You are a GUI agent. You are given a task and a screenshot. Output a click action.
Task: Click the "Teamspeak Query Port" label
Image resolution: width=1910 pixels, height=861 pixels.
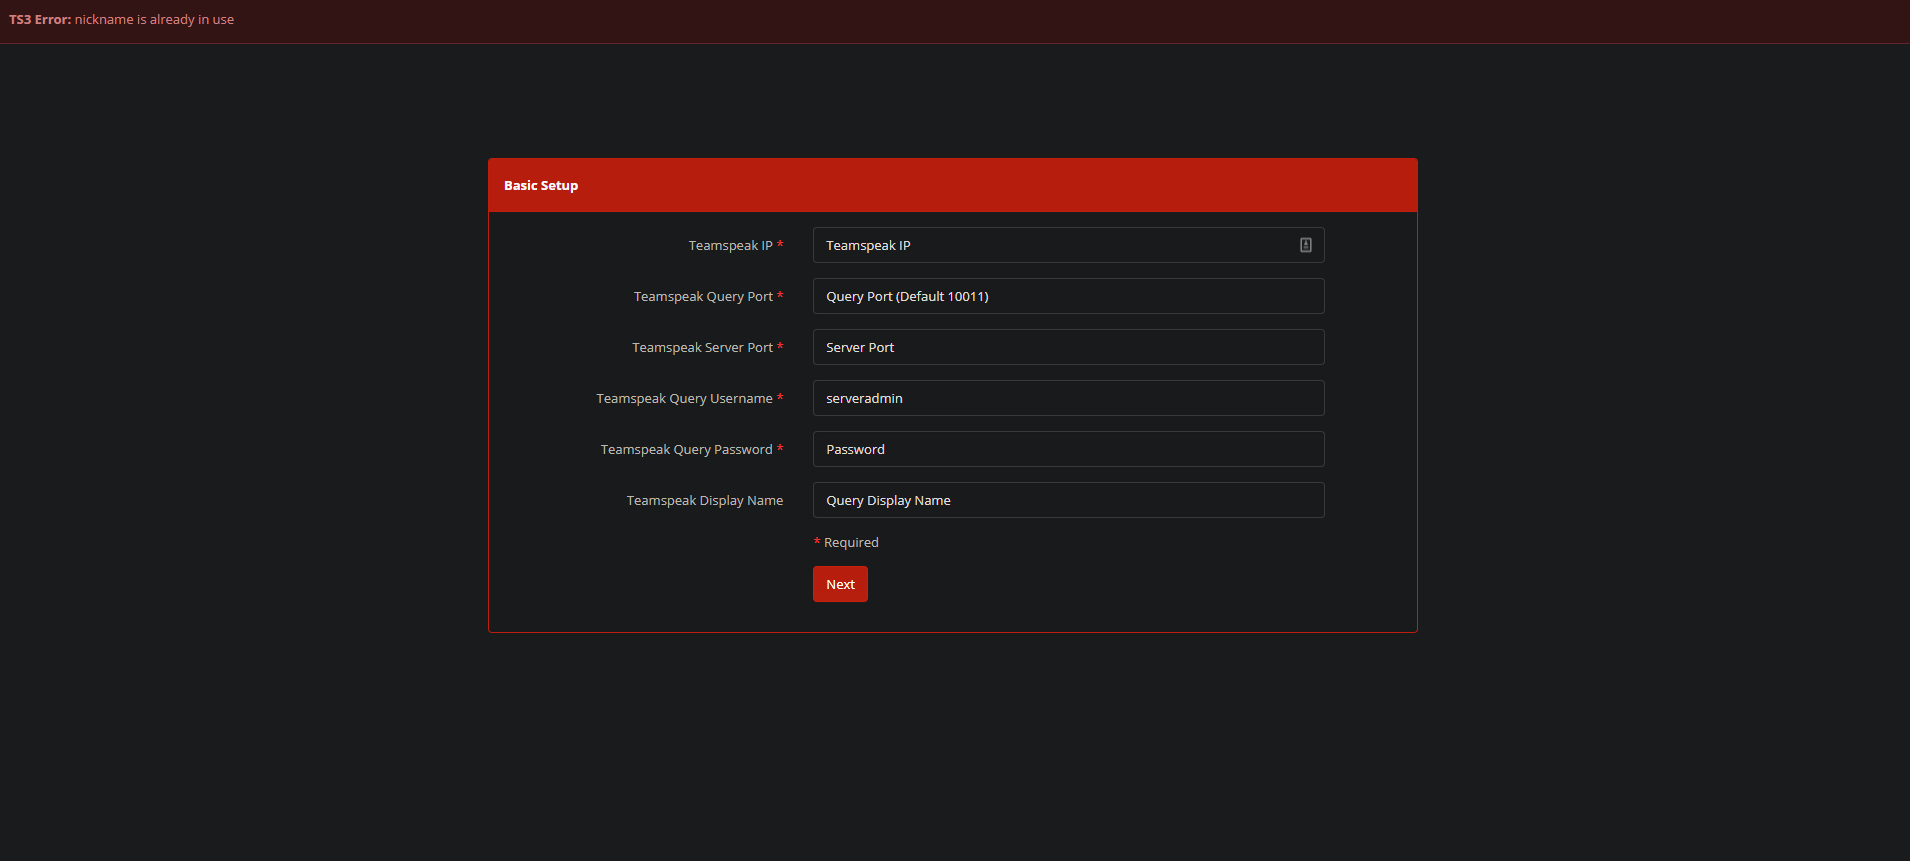(703, 297)
